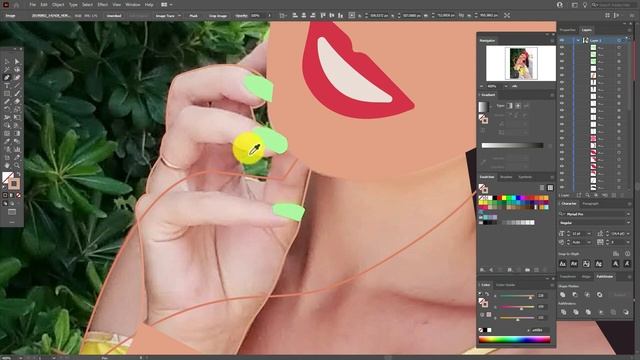Choose Linear gradient type
This screenshot has height=360, width=640.
click(x=509, y=106)
